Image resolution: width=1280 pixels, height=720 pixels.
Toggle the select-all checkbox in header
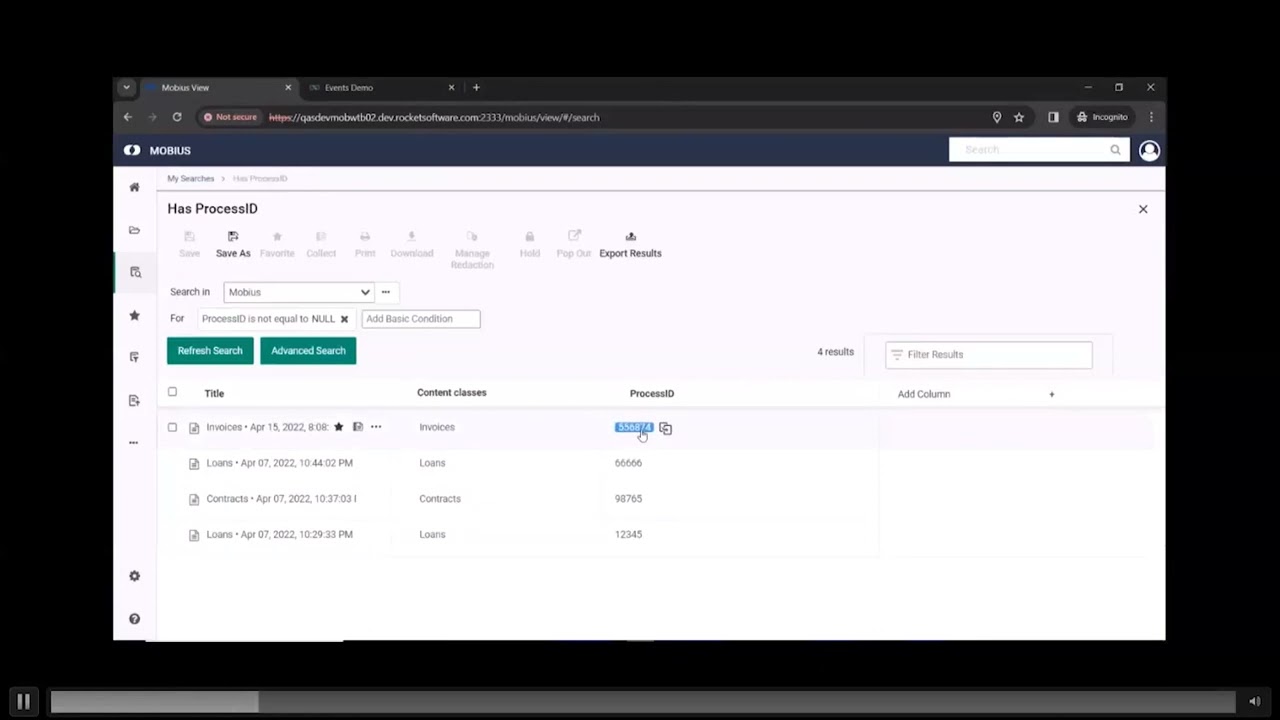(172, 392)
